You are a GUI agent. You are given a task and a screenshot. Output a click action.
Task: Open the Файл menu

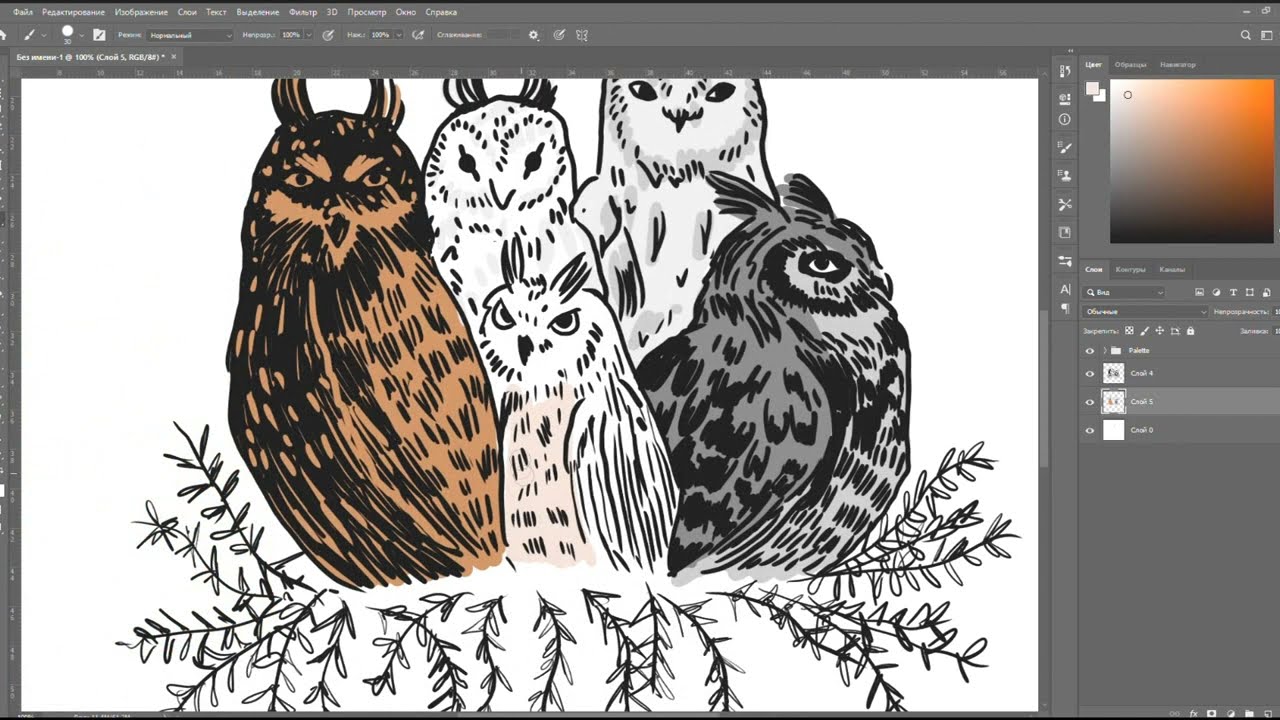point(23,12)
